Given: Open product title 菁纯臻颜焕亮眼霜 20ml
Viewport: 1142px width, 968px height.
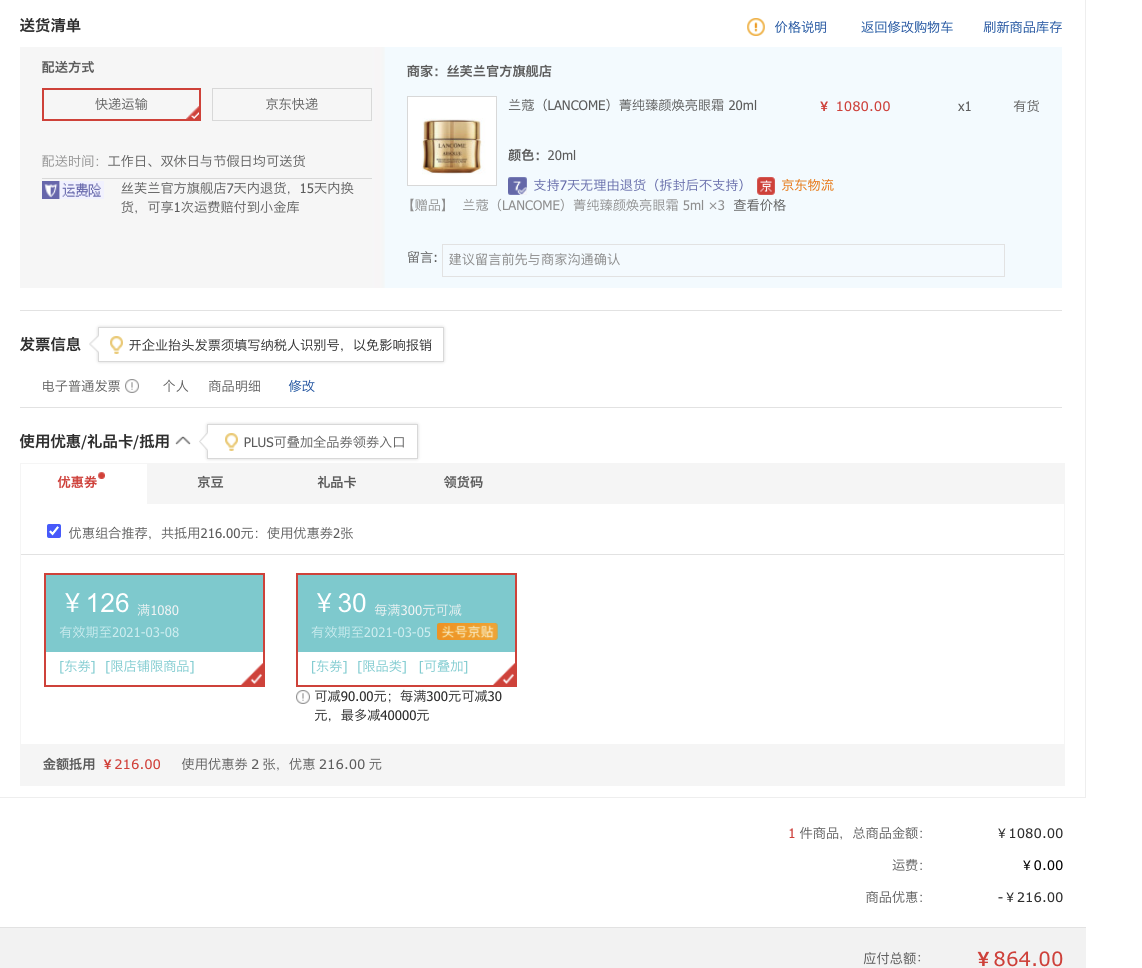Looking at the screenshot, I should coord(632,106).
